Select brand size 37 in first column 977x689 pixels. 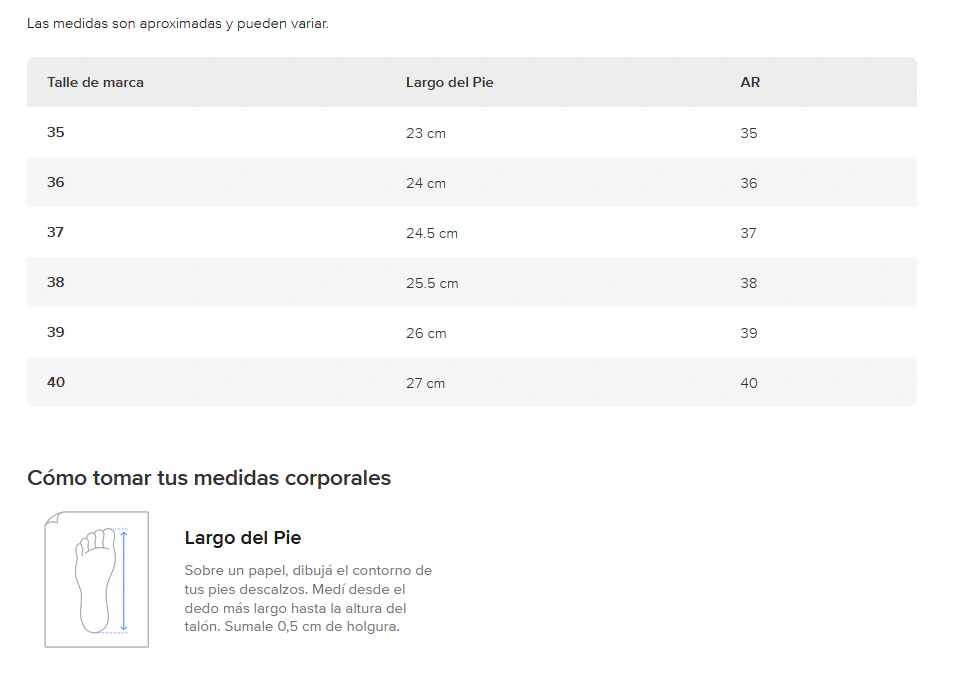(x=55, y=232)
